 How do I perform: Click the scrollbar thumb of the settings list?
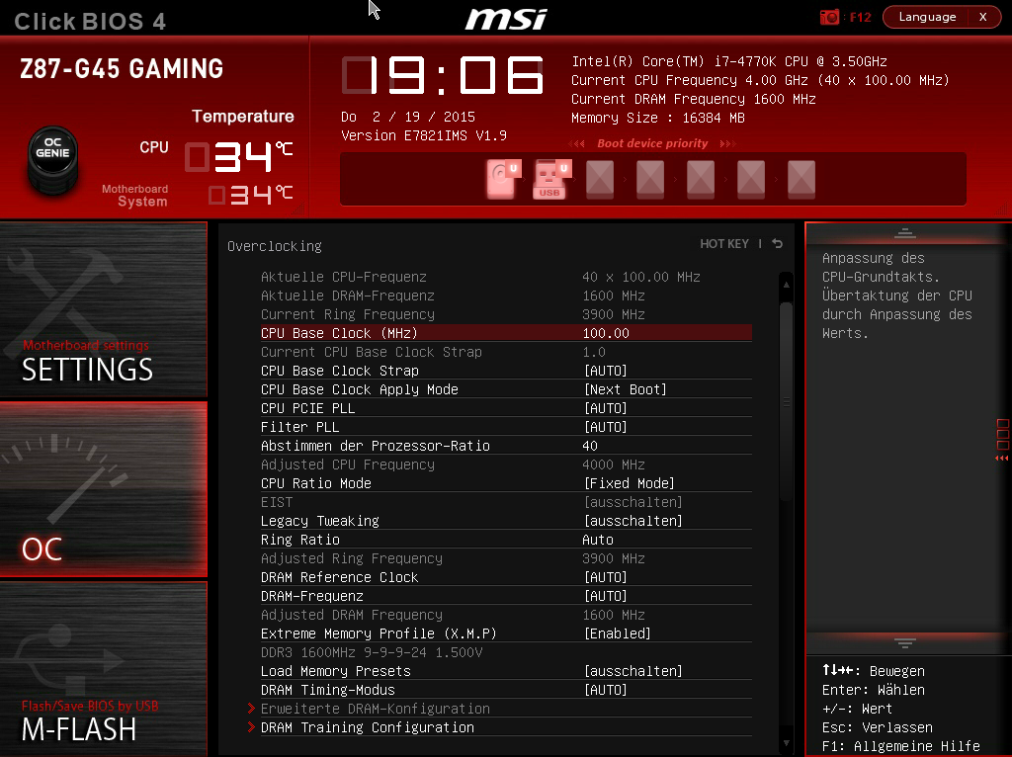coord(786,400)
